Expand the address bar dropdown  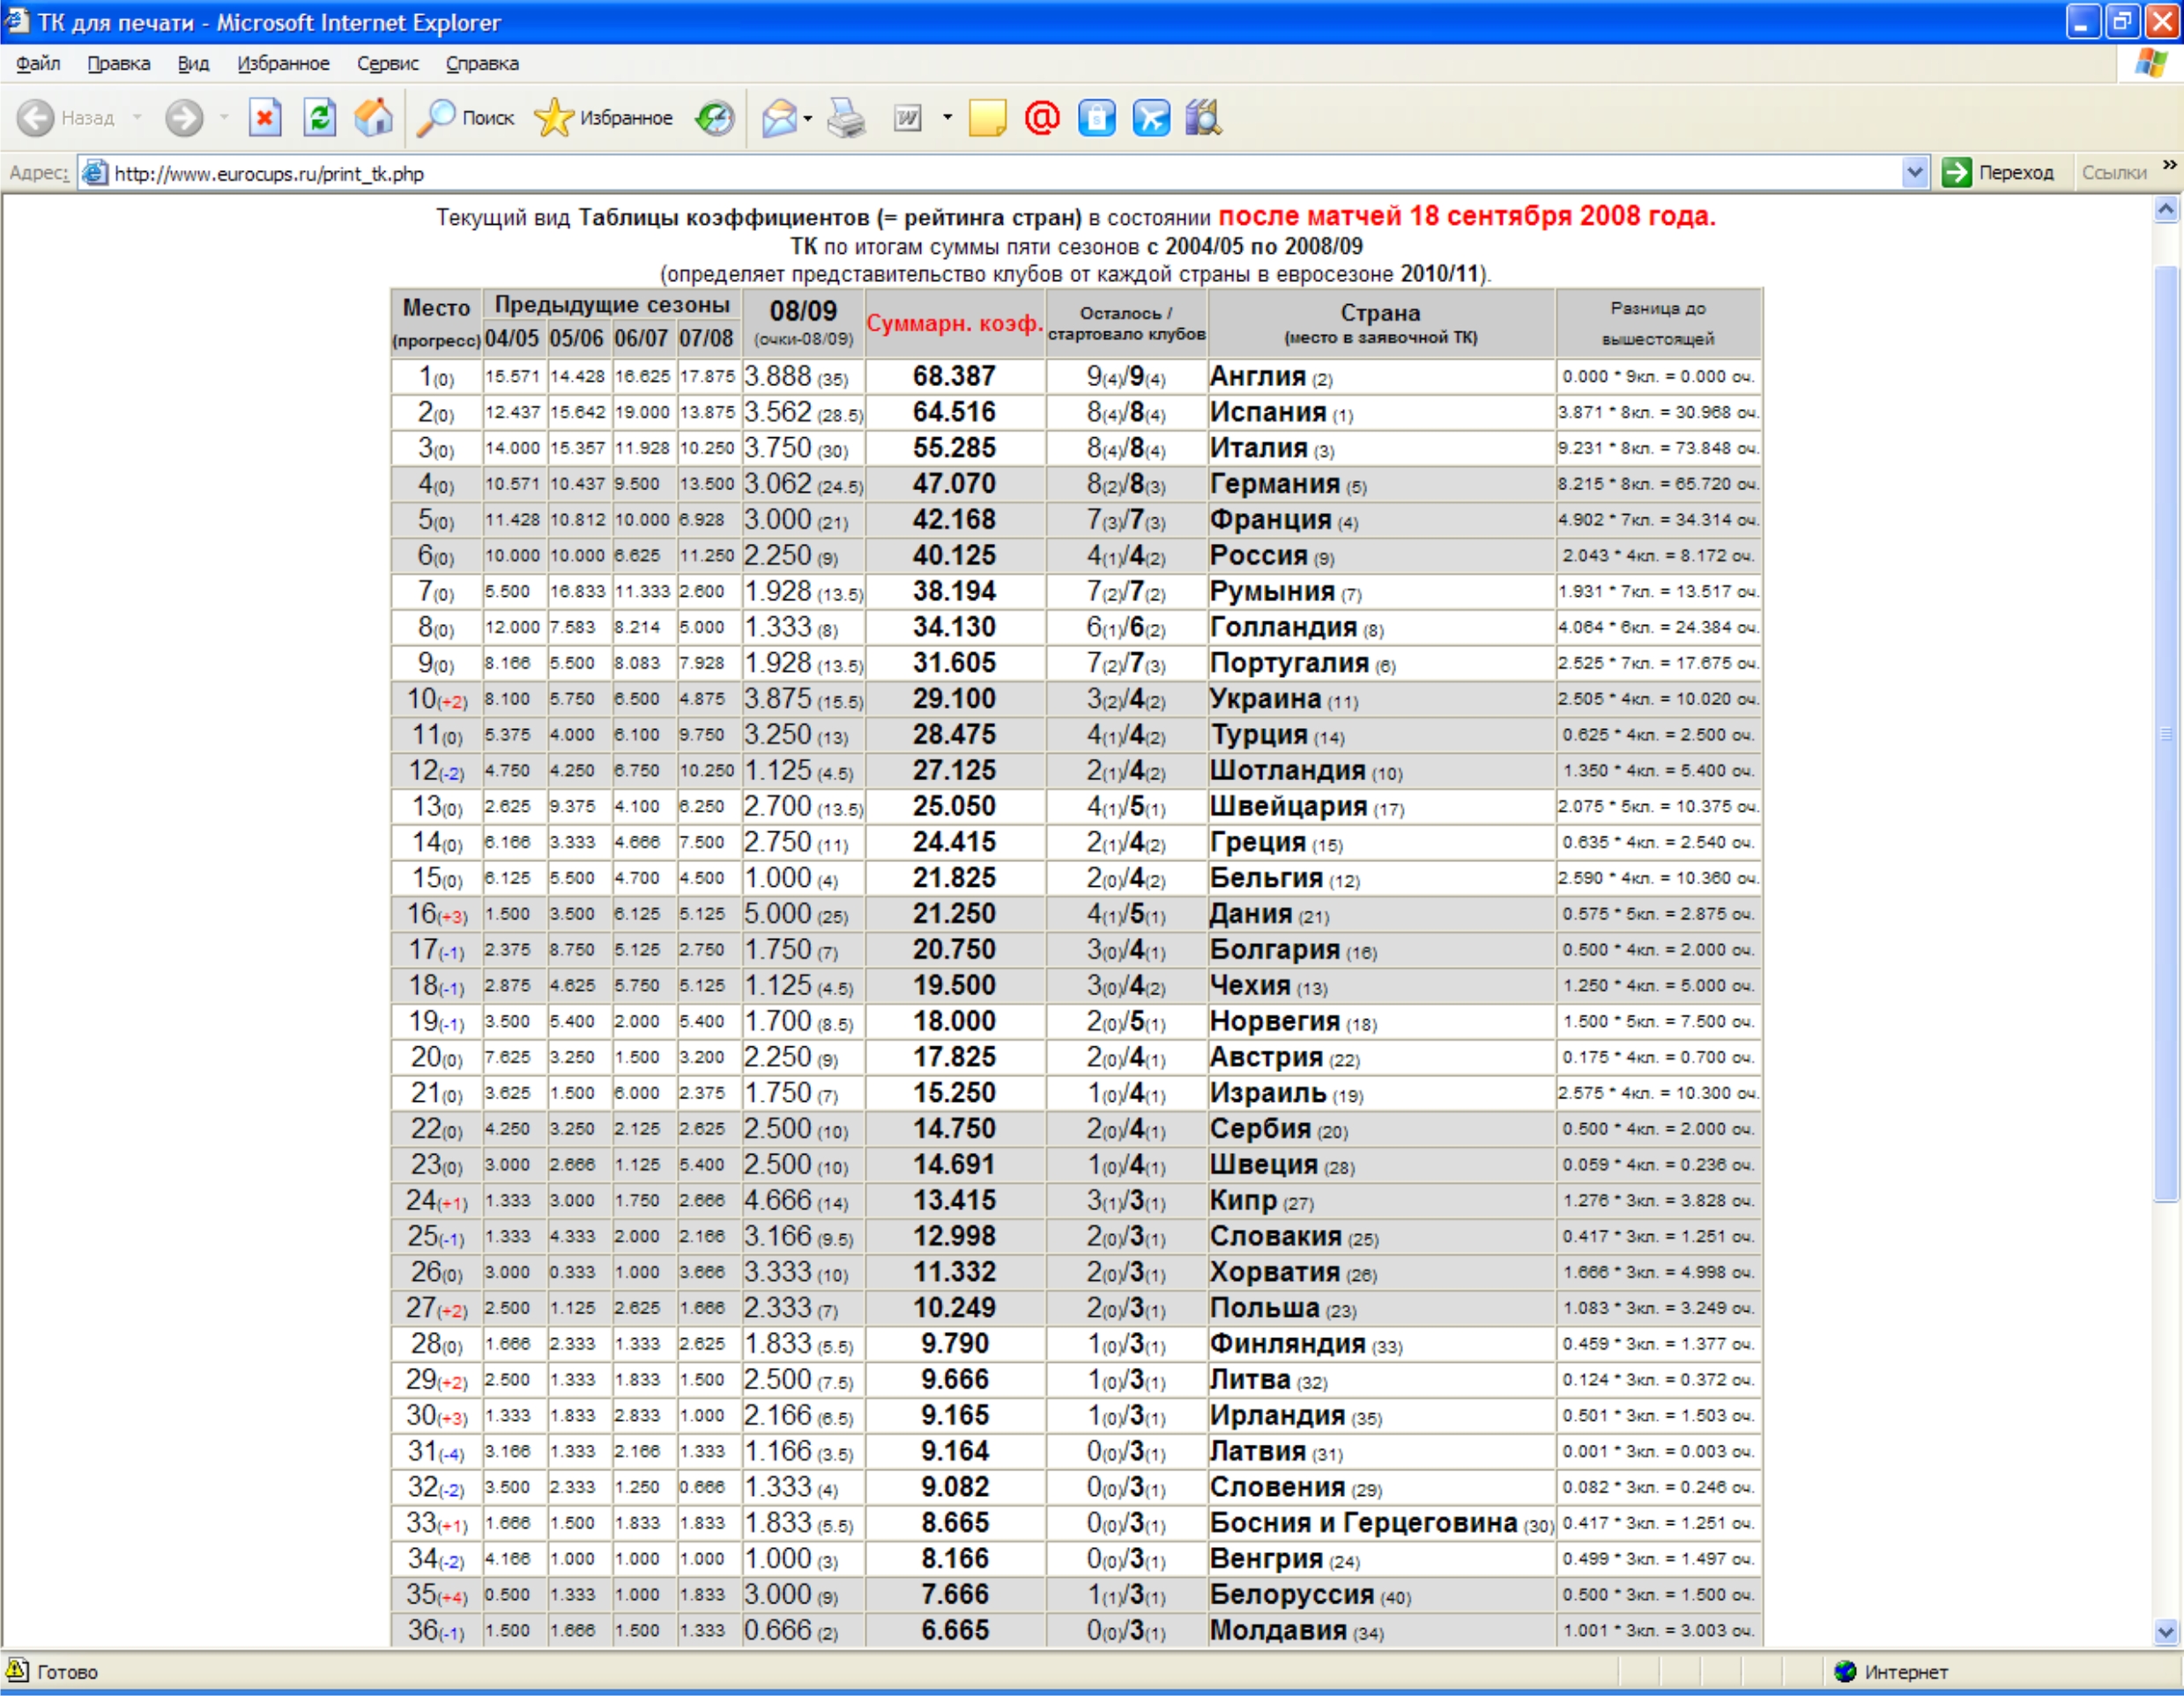pyautogui.click(x=1914, y=172)
